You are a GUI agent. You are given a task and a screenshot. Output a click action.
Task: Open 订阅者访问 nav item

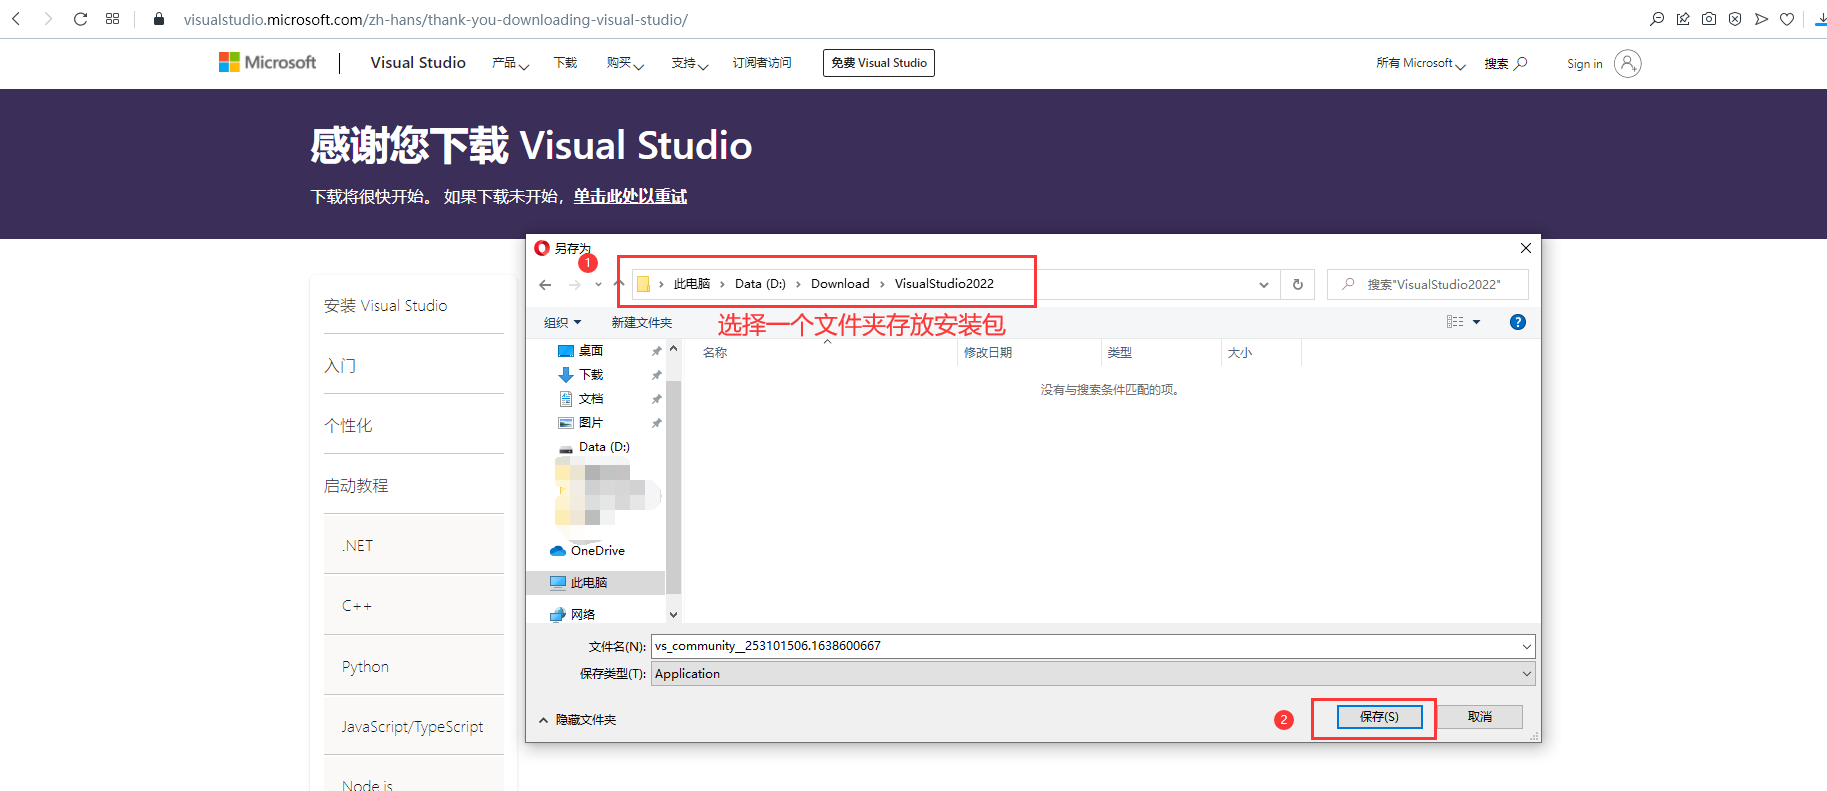(x=762, y=63)
